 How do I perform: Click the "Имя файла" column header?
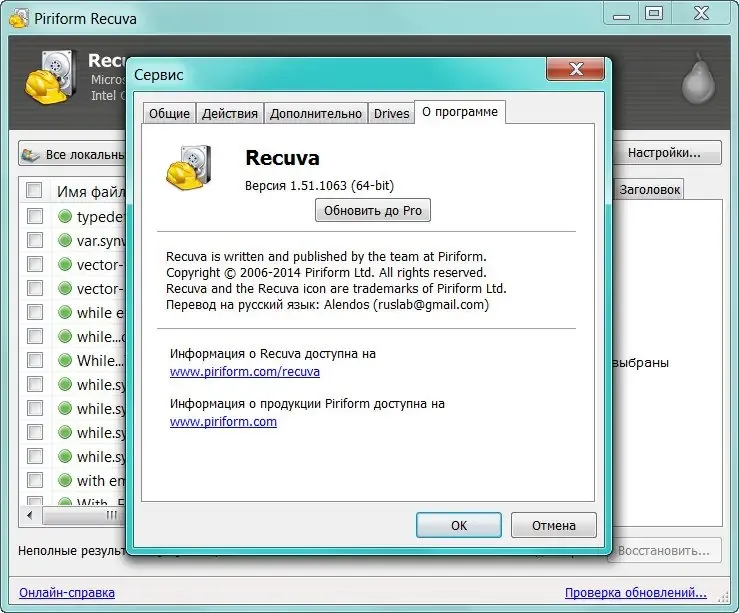tap(90, 191)
